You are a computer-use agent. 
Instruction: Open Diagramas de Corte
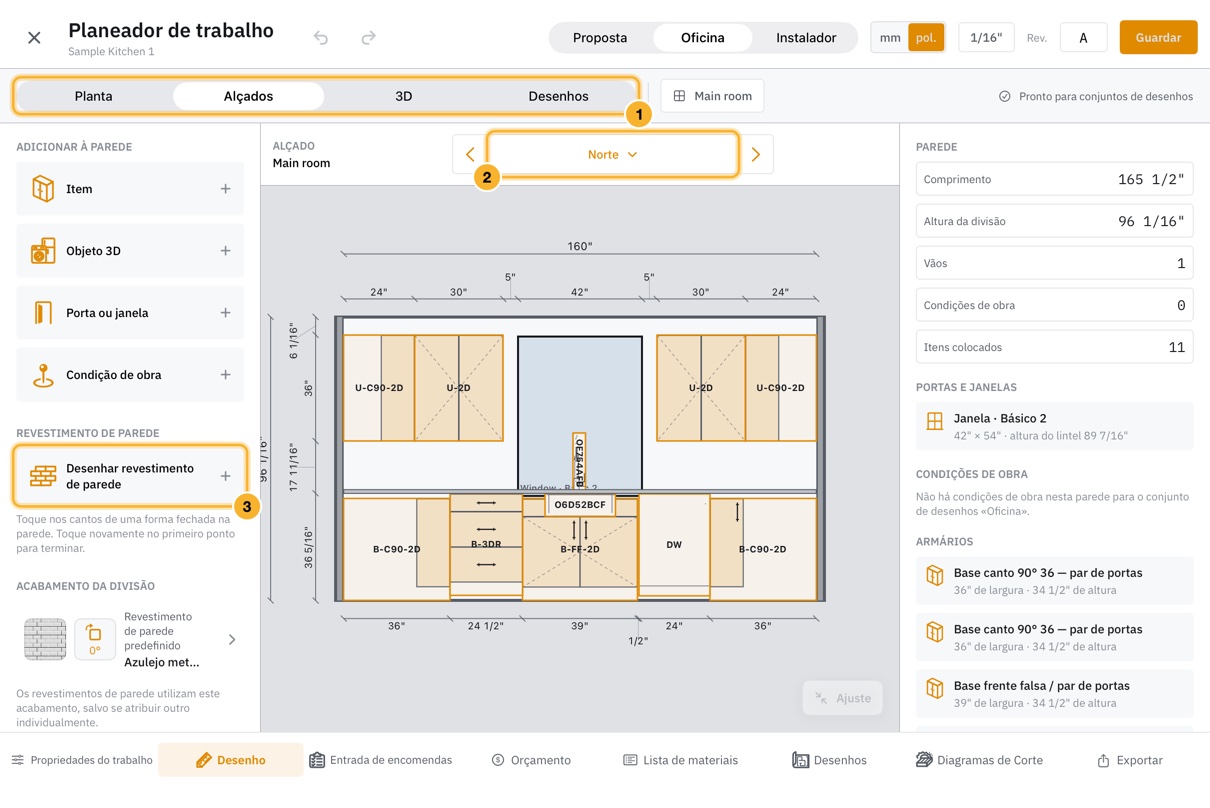tap(979, 760)
